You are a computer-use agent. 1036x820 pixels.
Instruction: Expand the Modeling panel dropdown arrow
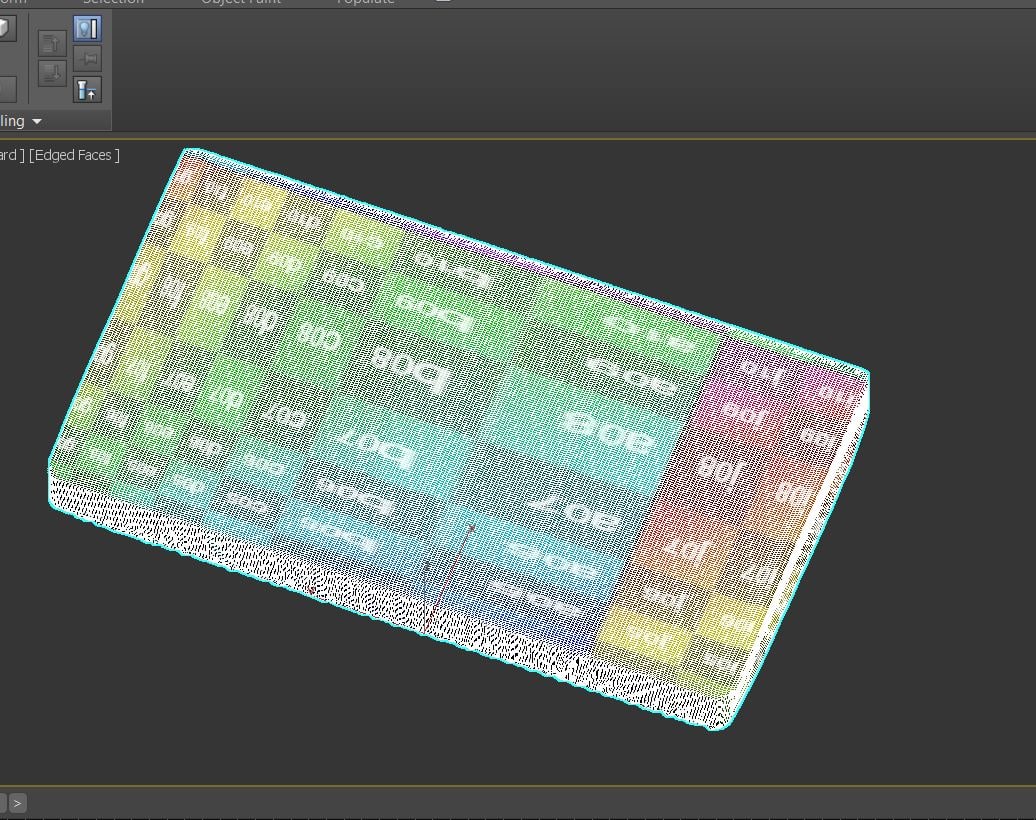tap(37, 122)
